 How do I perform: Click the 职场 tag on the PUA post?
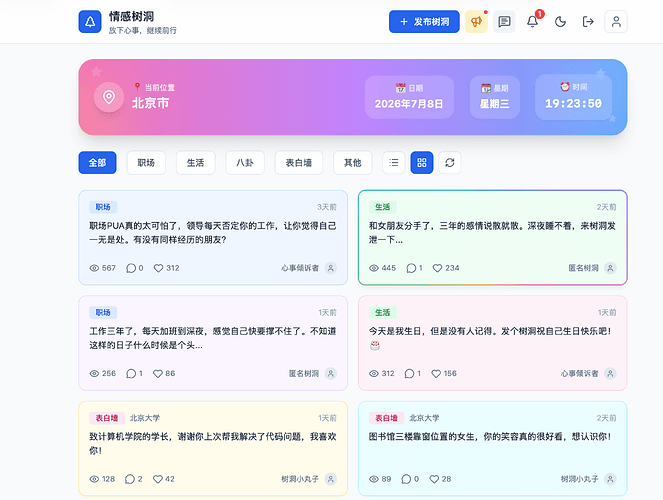(103, 207)
